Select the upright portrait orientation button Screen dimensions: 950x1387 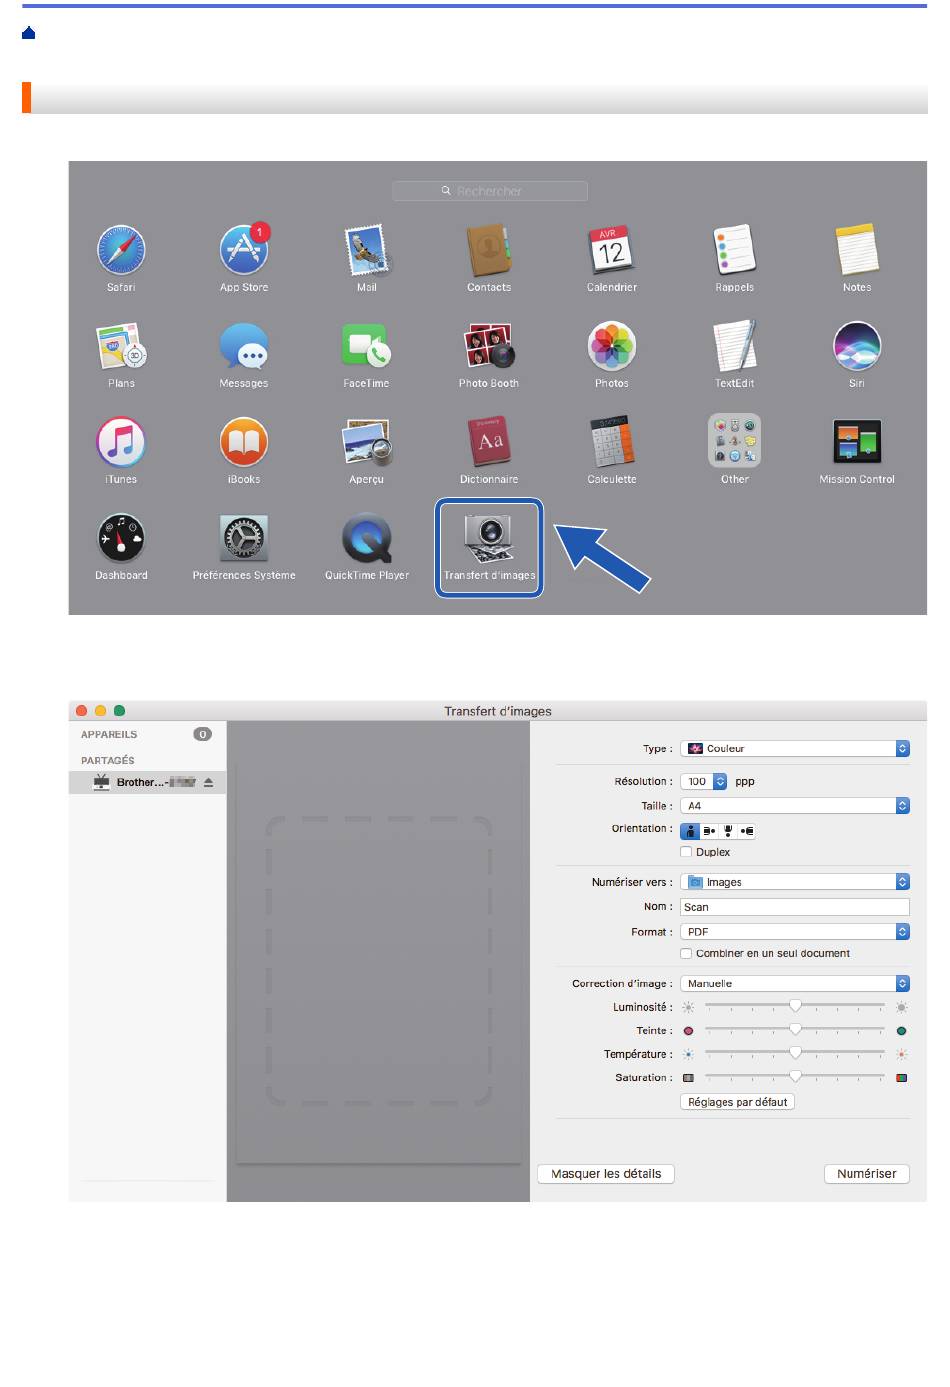pos(690,830)
